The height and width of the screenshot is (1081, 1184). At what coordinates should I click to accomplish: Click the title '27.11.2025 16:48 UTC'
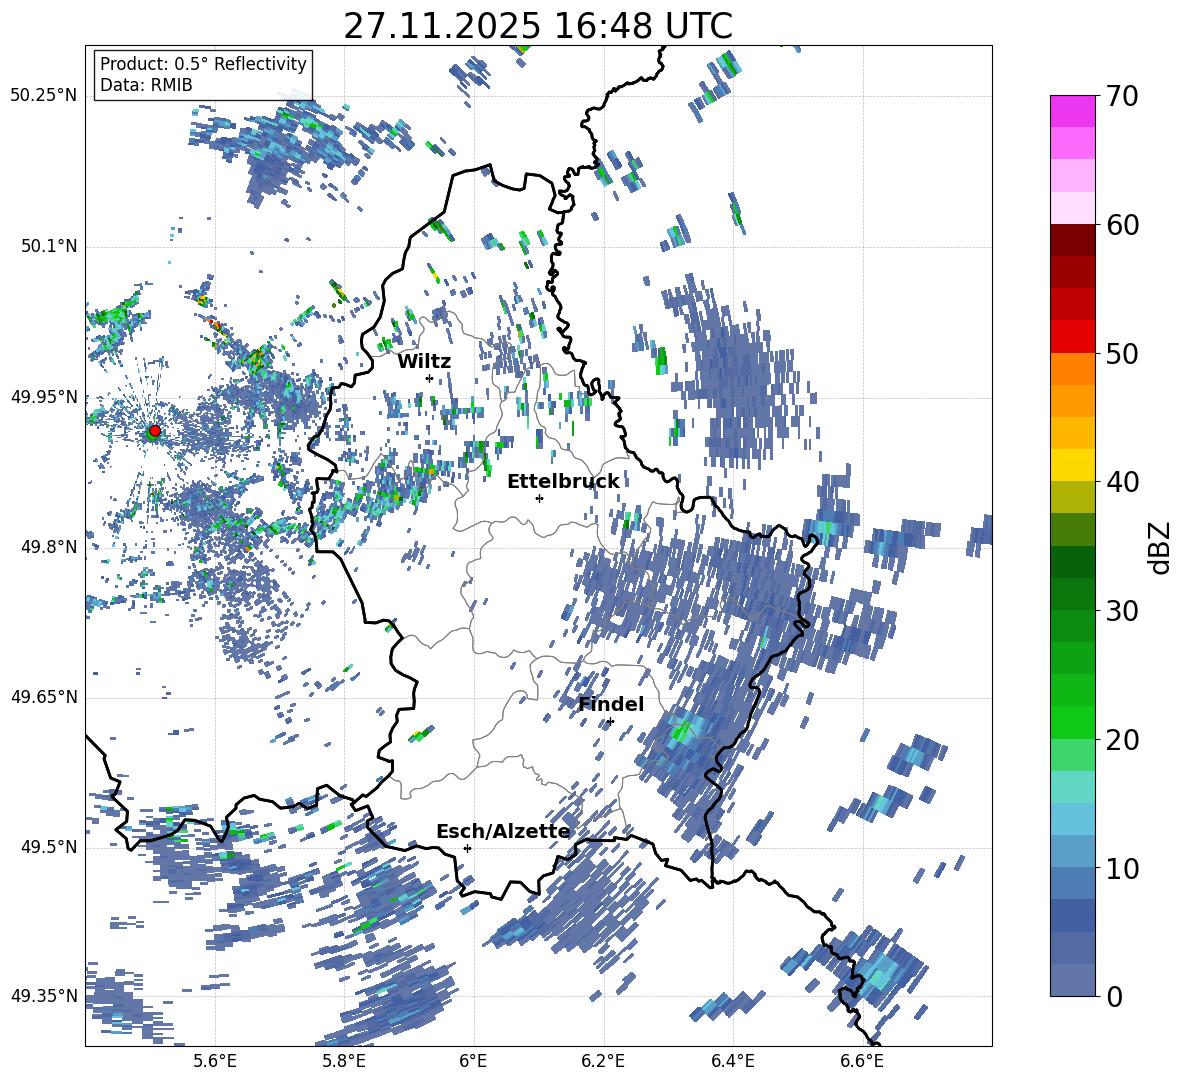(x=538, y=26)
